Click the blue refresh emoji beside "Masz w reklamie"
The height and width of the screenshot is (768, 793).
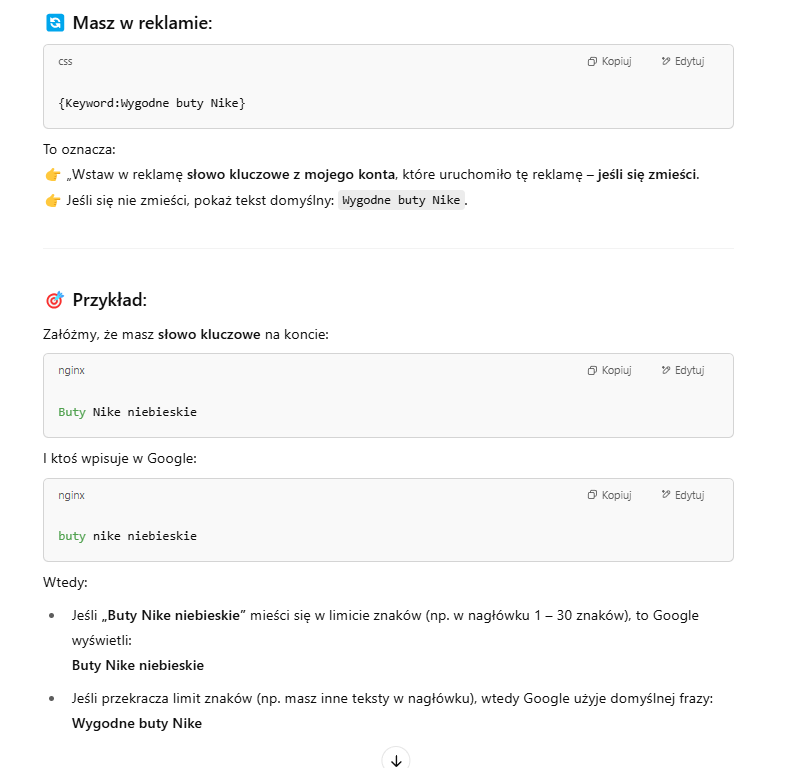55,22
